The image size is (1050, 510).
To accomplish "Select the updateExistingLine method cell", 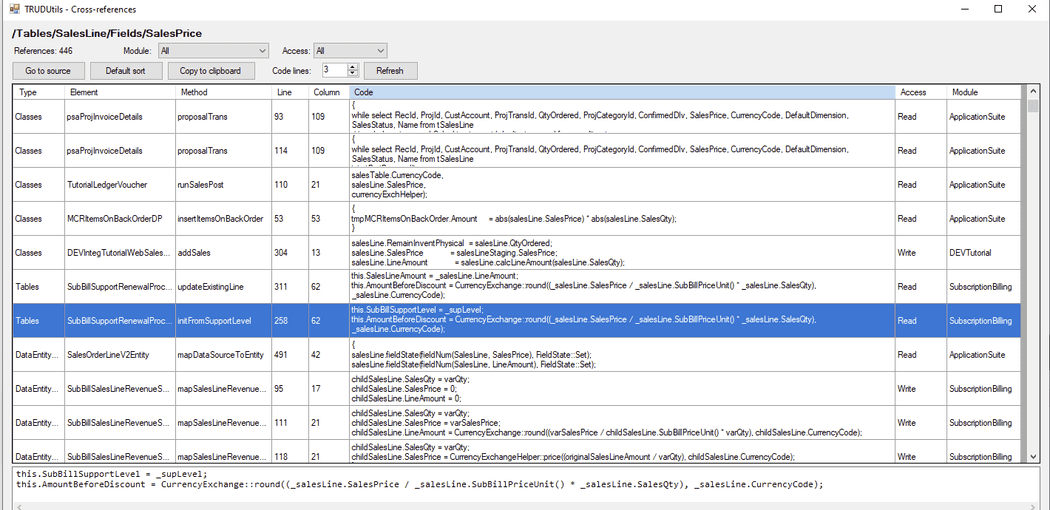I will (223, 286).
